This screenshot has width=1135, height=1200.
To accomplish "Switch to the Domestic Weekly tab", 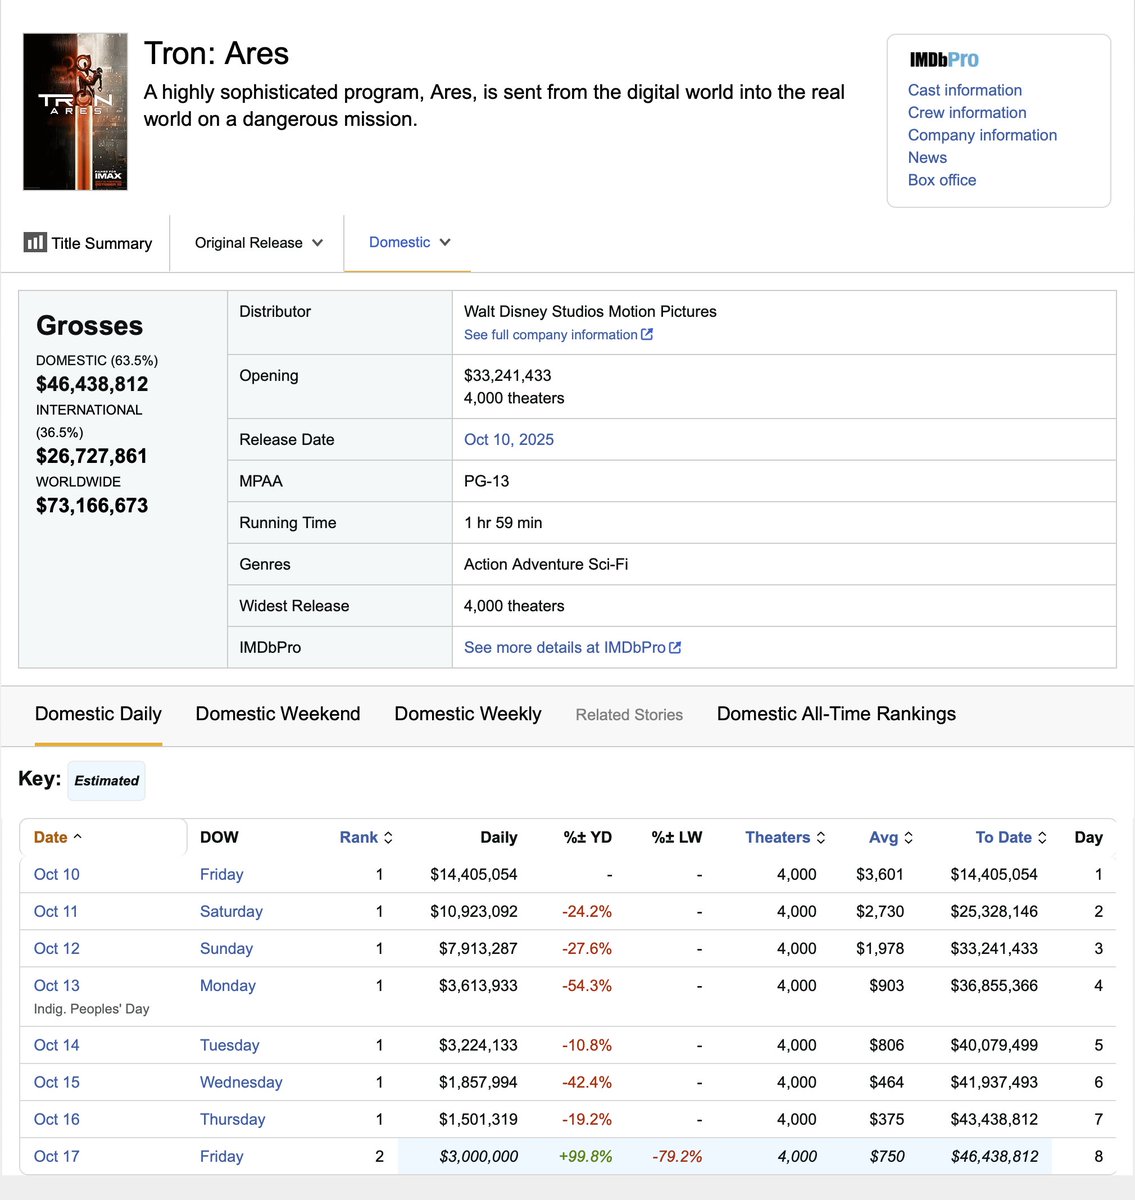I will [468, 714].
